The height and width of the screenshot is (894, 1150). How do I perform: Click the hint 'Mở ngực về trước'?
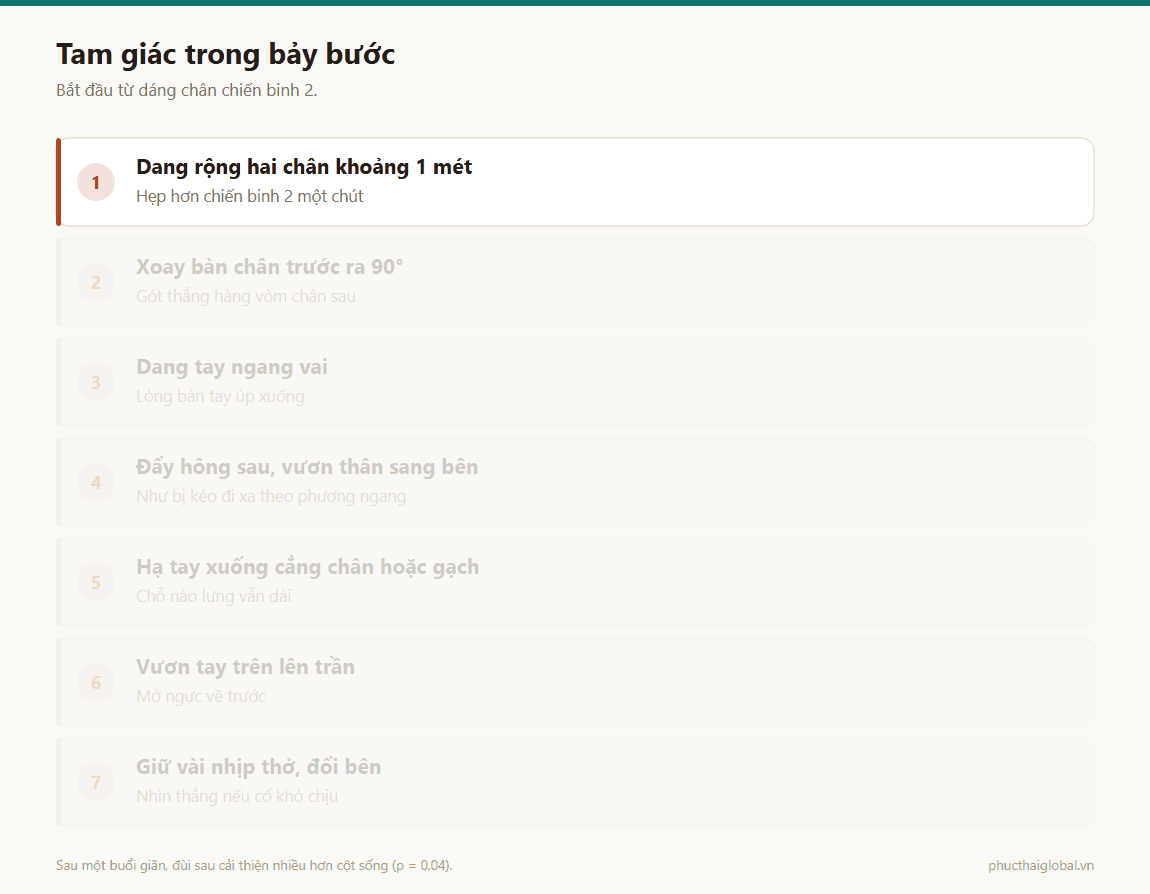pyautogui.click(x=201, y=697)
